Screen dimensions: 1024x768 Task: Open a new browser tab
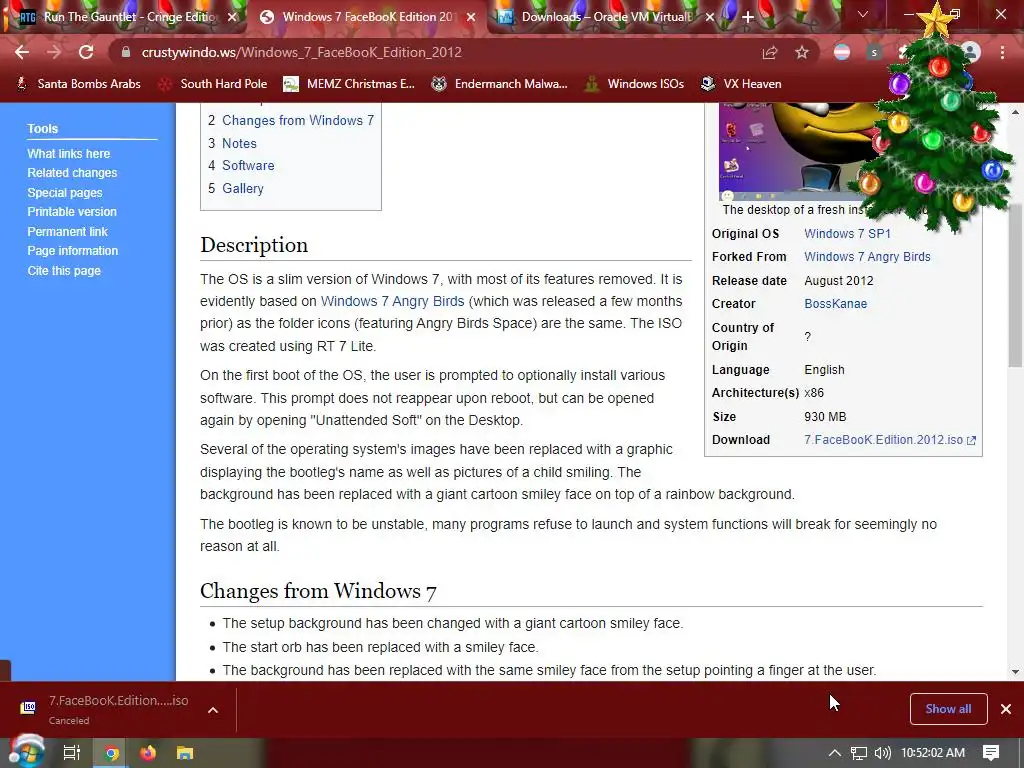[x=748, y=17]
